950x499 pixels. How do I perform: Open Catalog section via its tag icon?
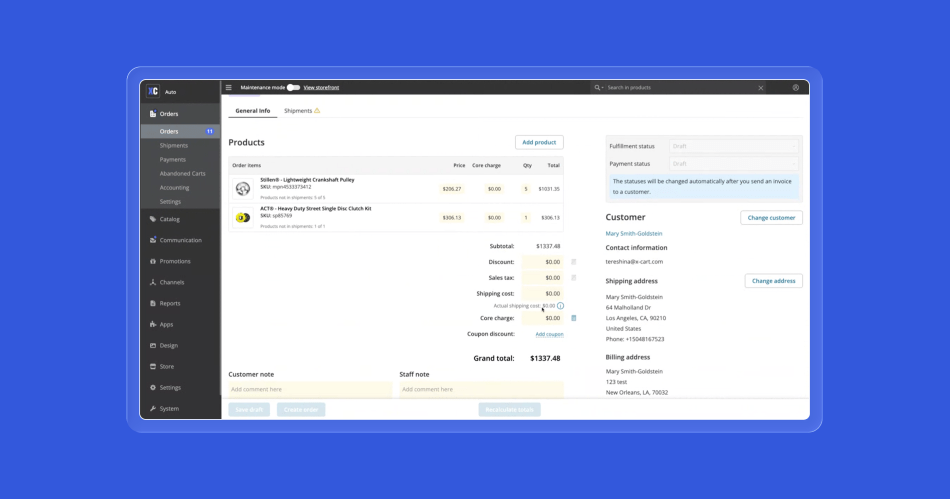coord(153,219)
